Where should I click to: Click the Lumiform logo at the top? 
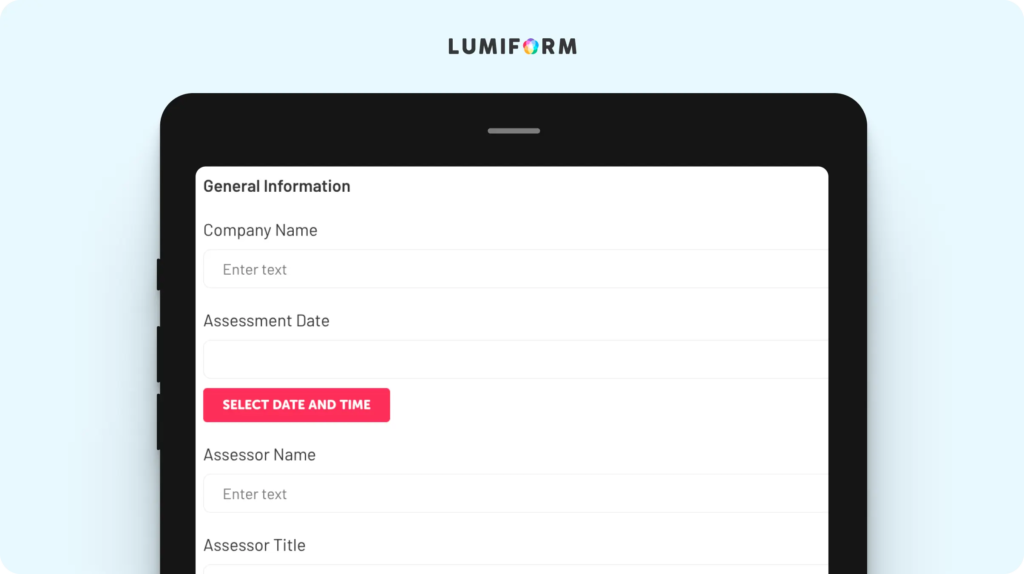coord(513,46)
